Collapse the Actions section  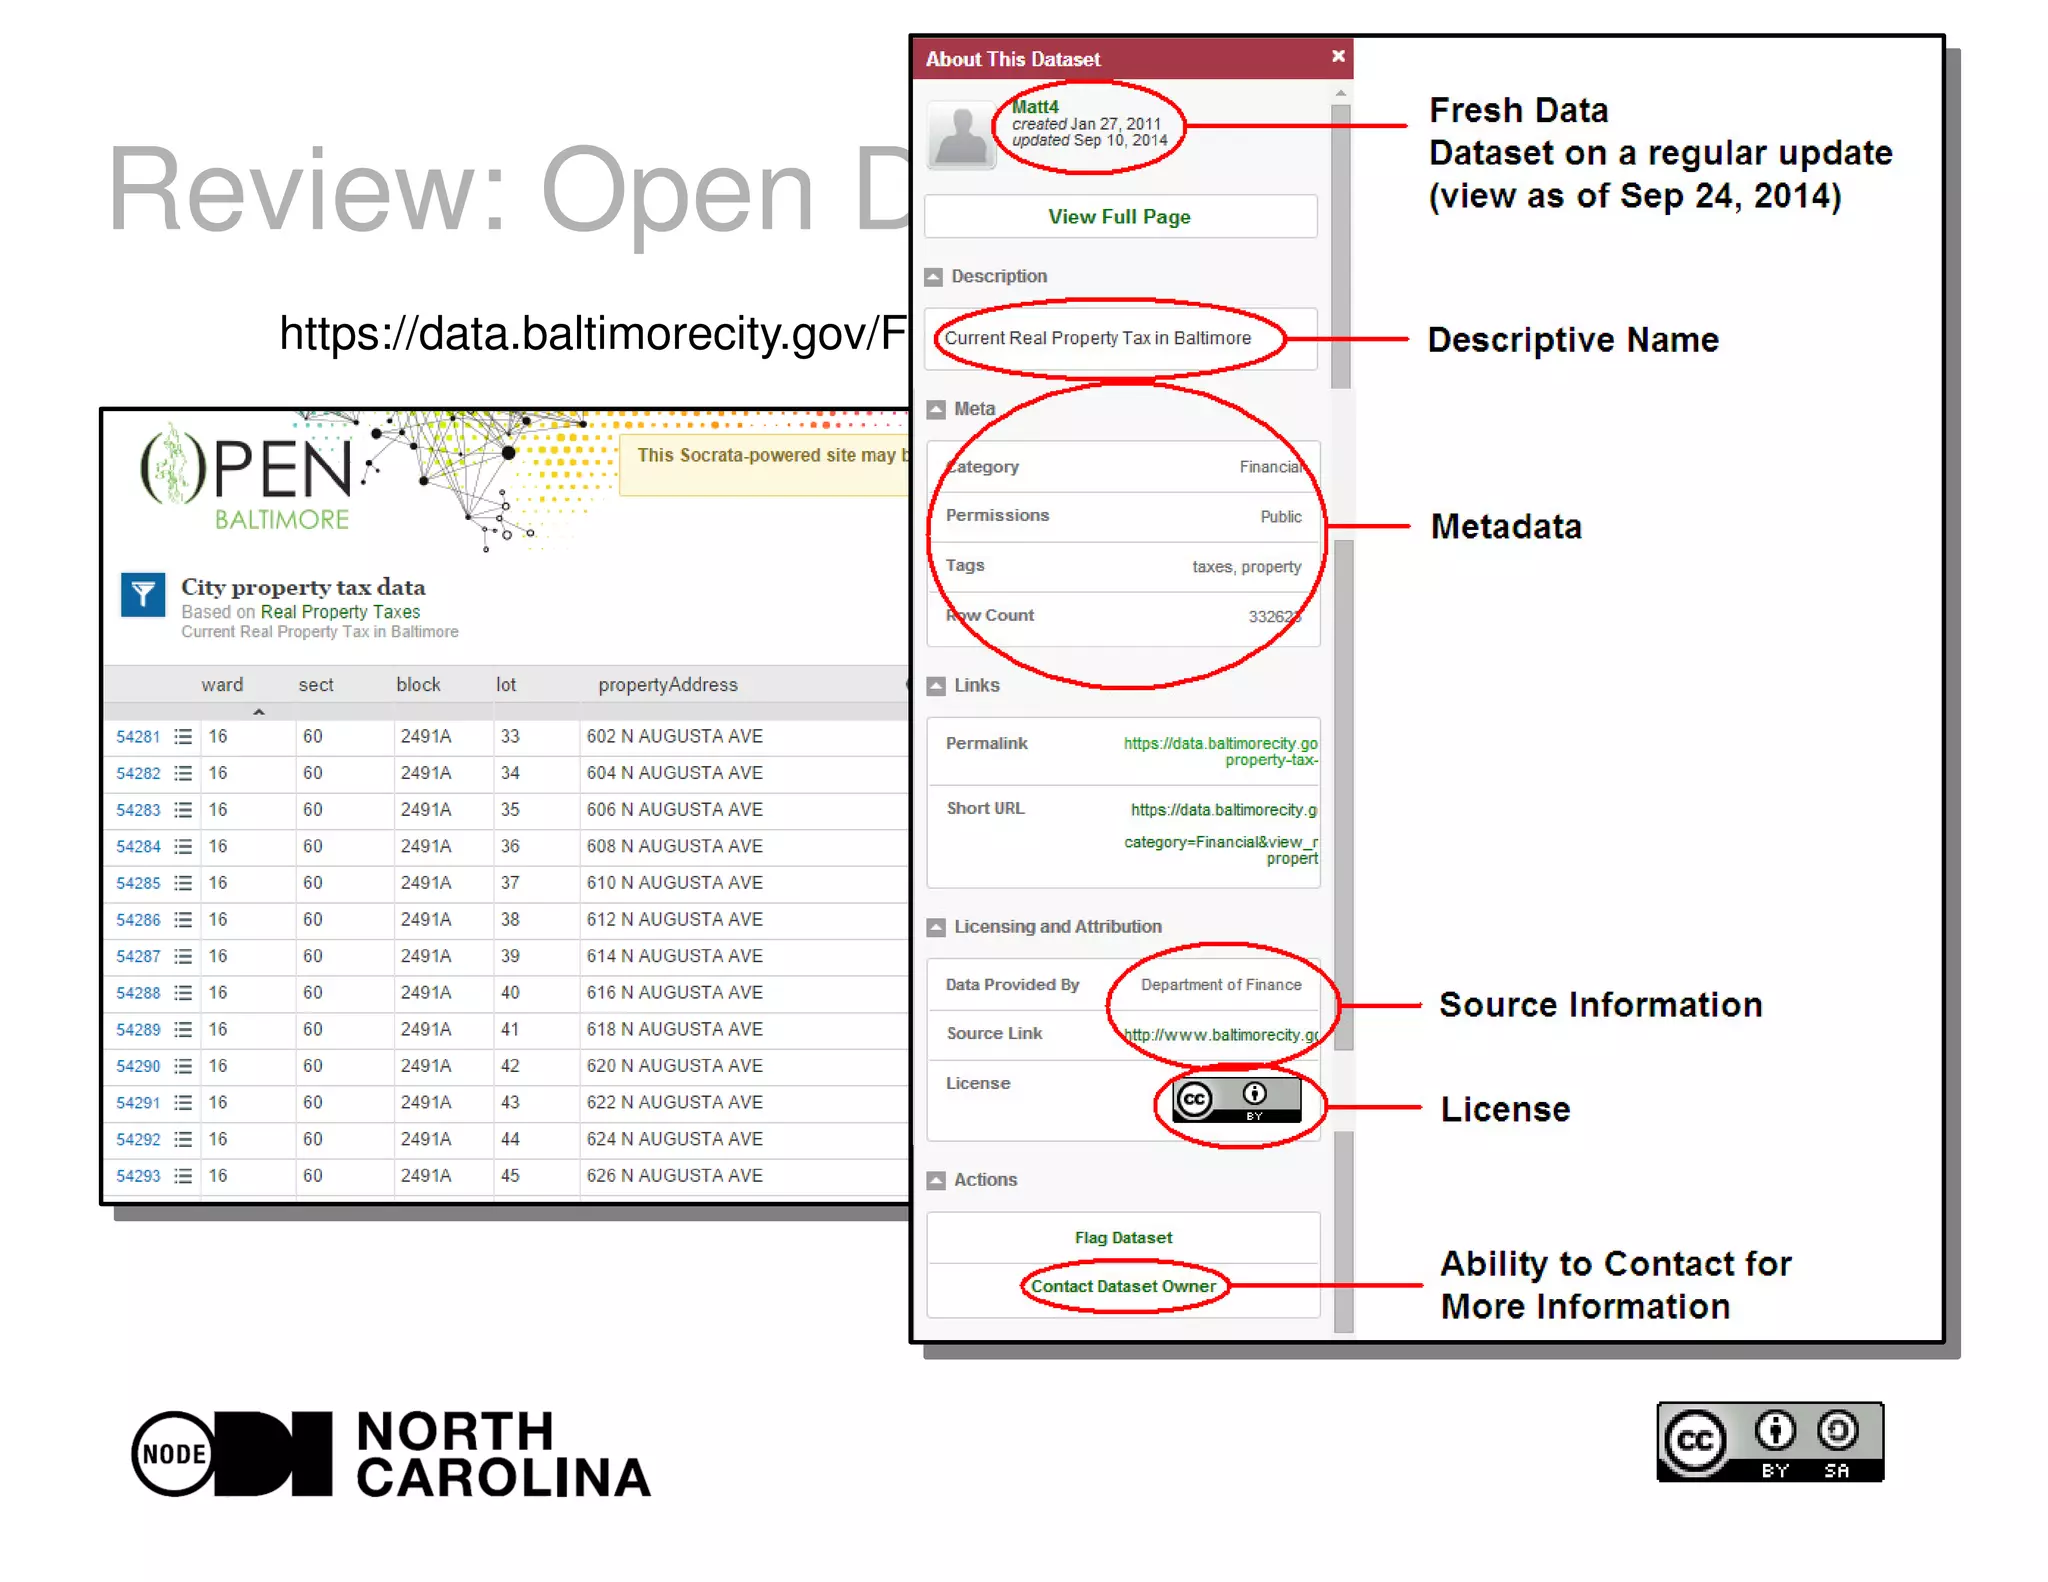point(936,1180)
